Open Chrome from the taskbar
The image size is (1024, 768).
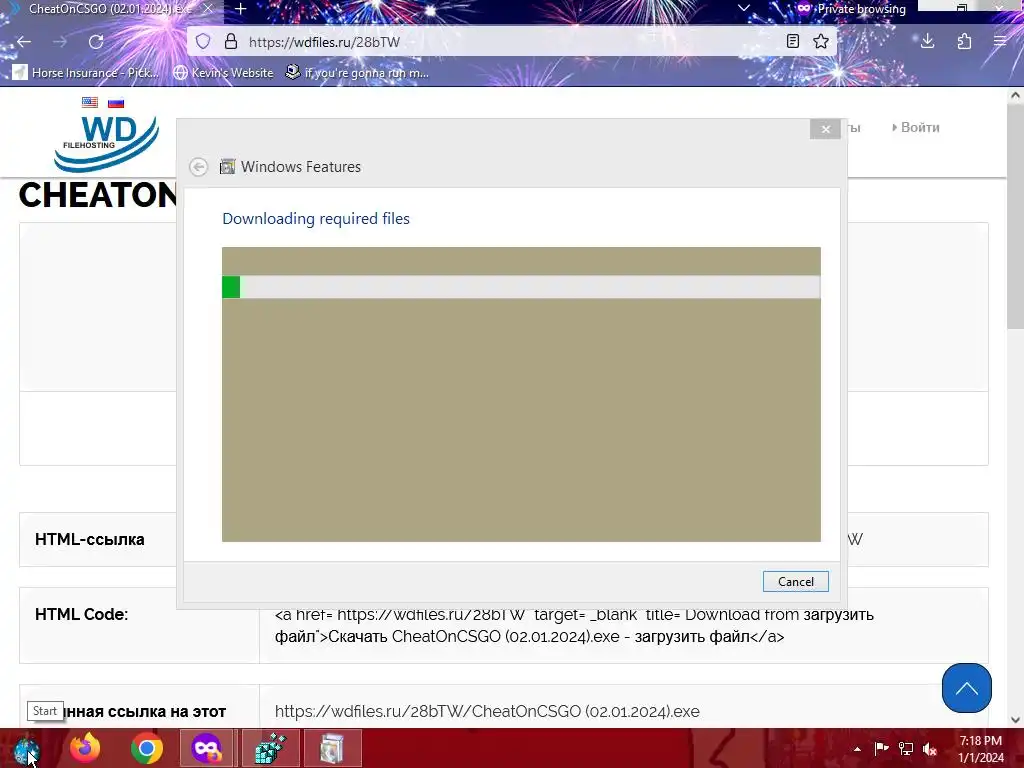[146, 748]
